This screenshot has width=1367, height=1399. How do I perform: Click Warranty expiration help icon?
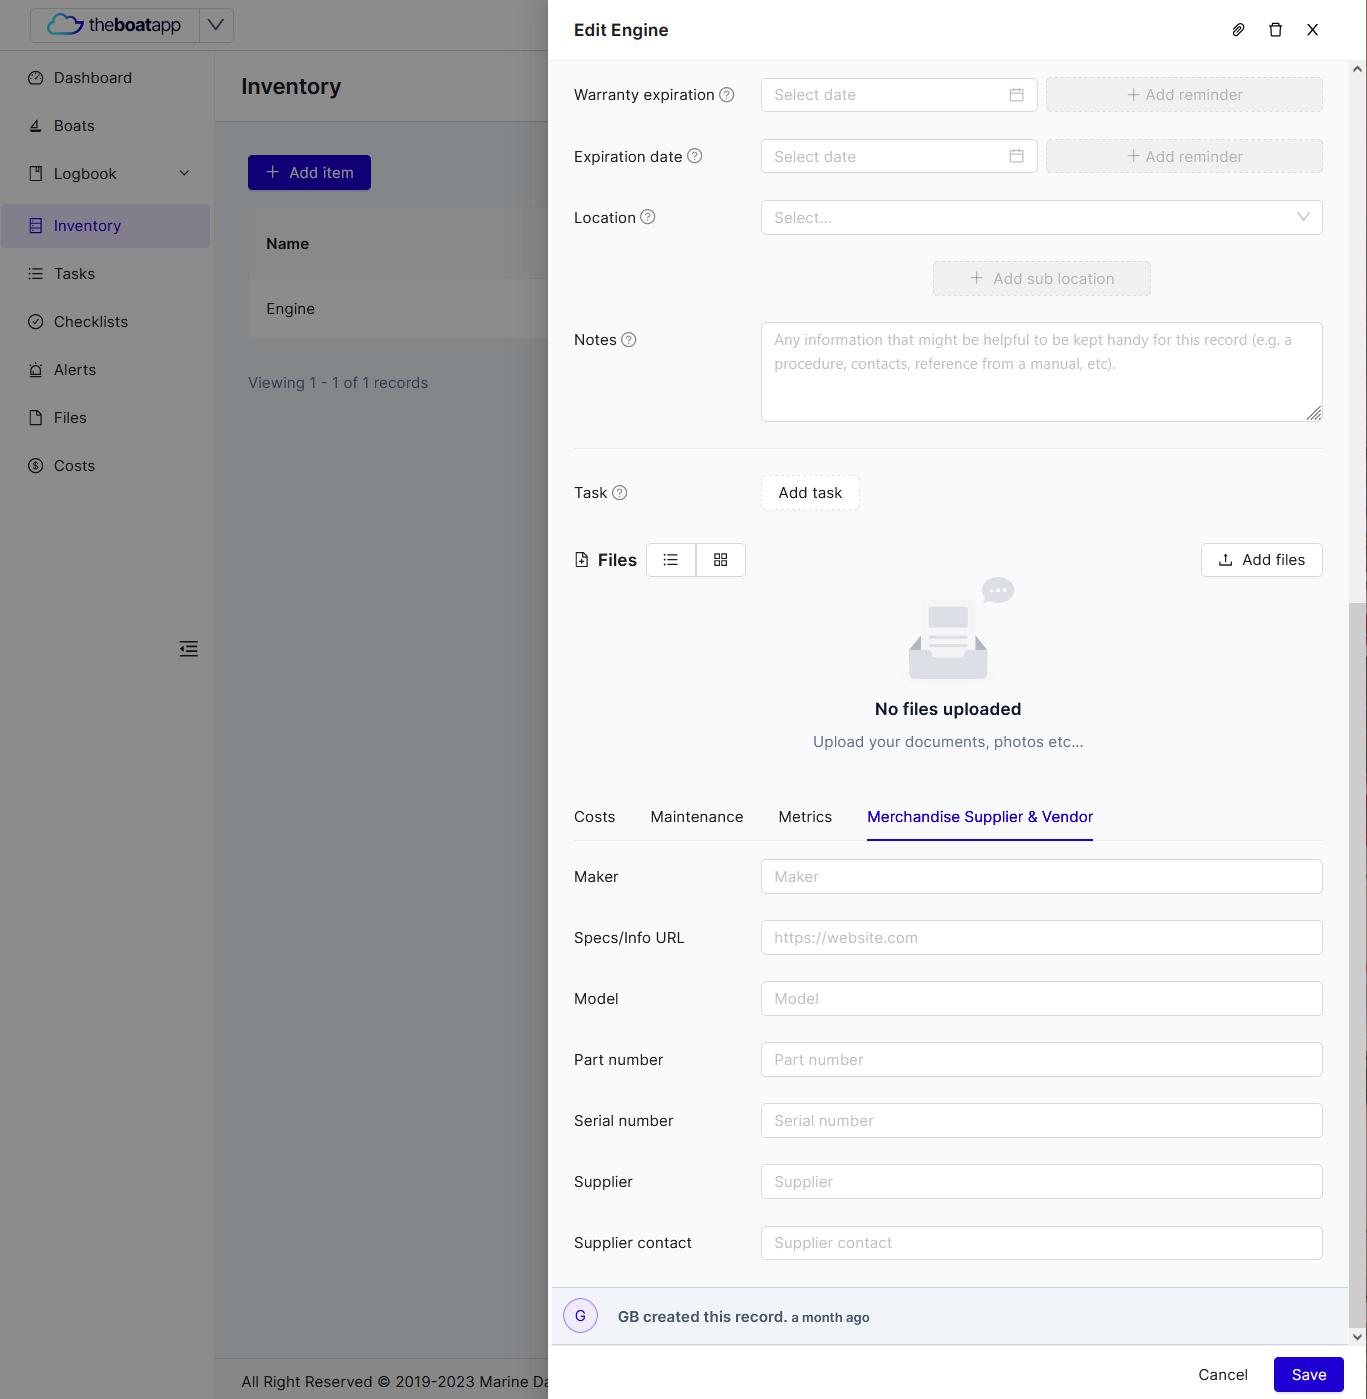tap(727, 95)
